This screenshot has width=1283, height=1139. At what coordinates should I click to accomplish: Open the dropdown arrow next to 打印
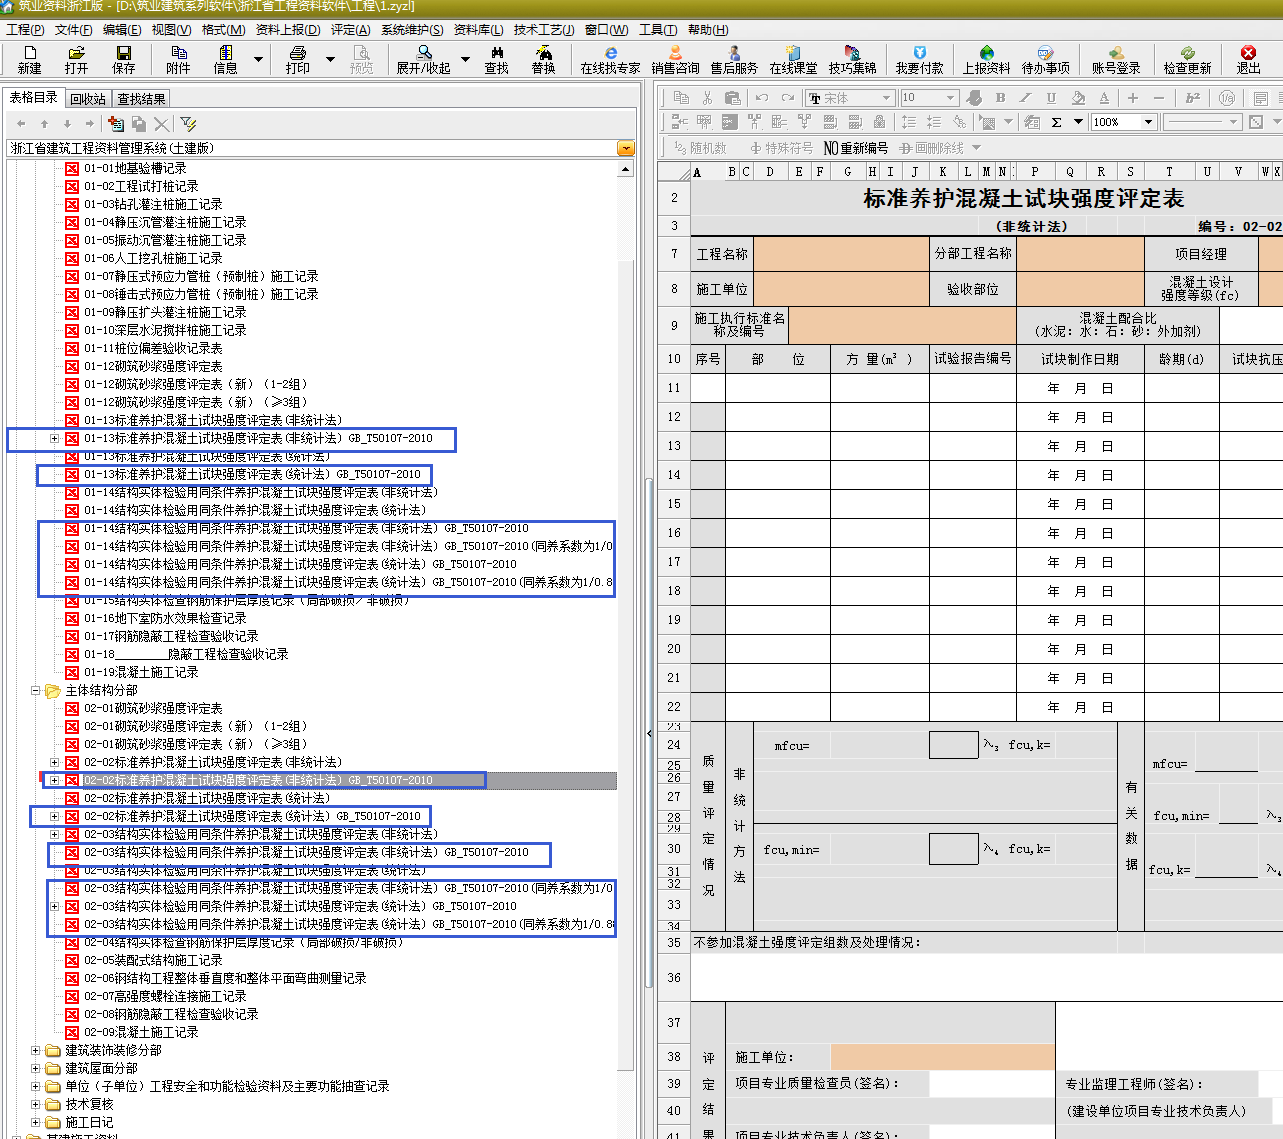point(330,59)
